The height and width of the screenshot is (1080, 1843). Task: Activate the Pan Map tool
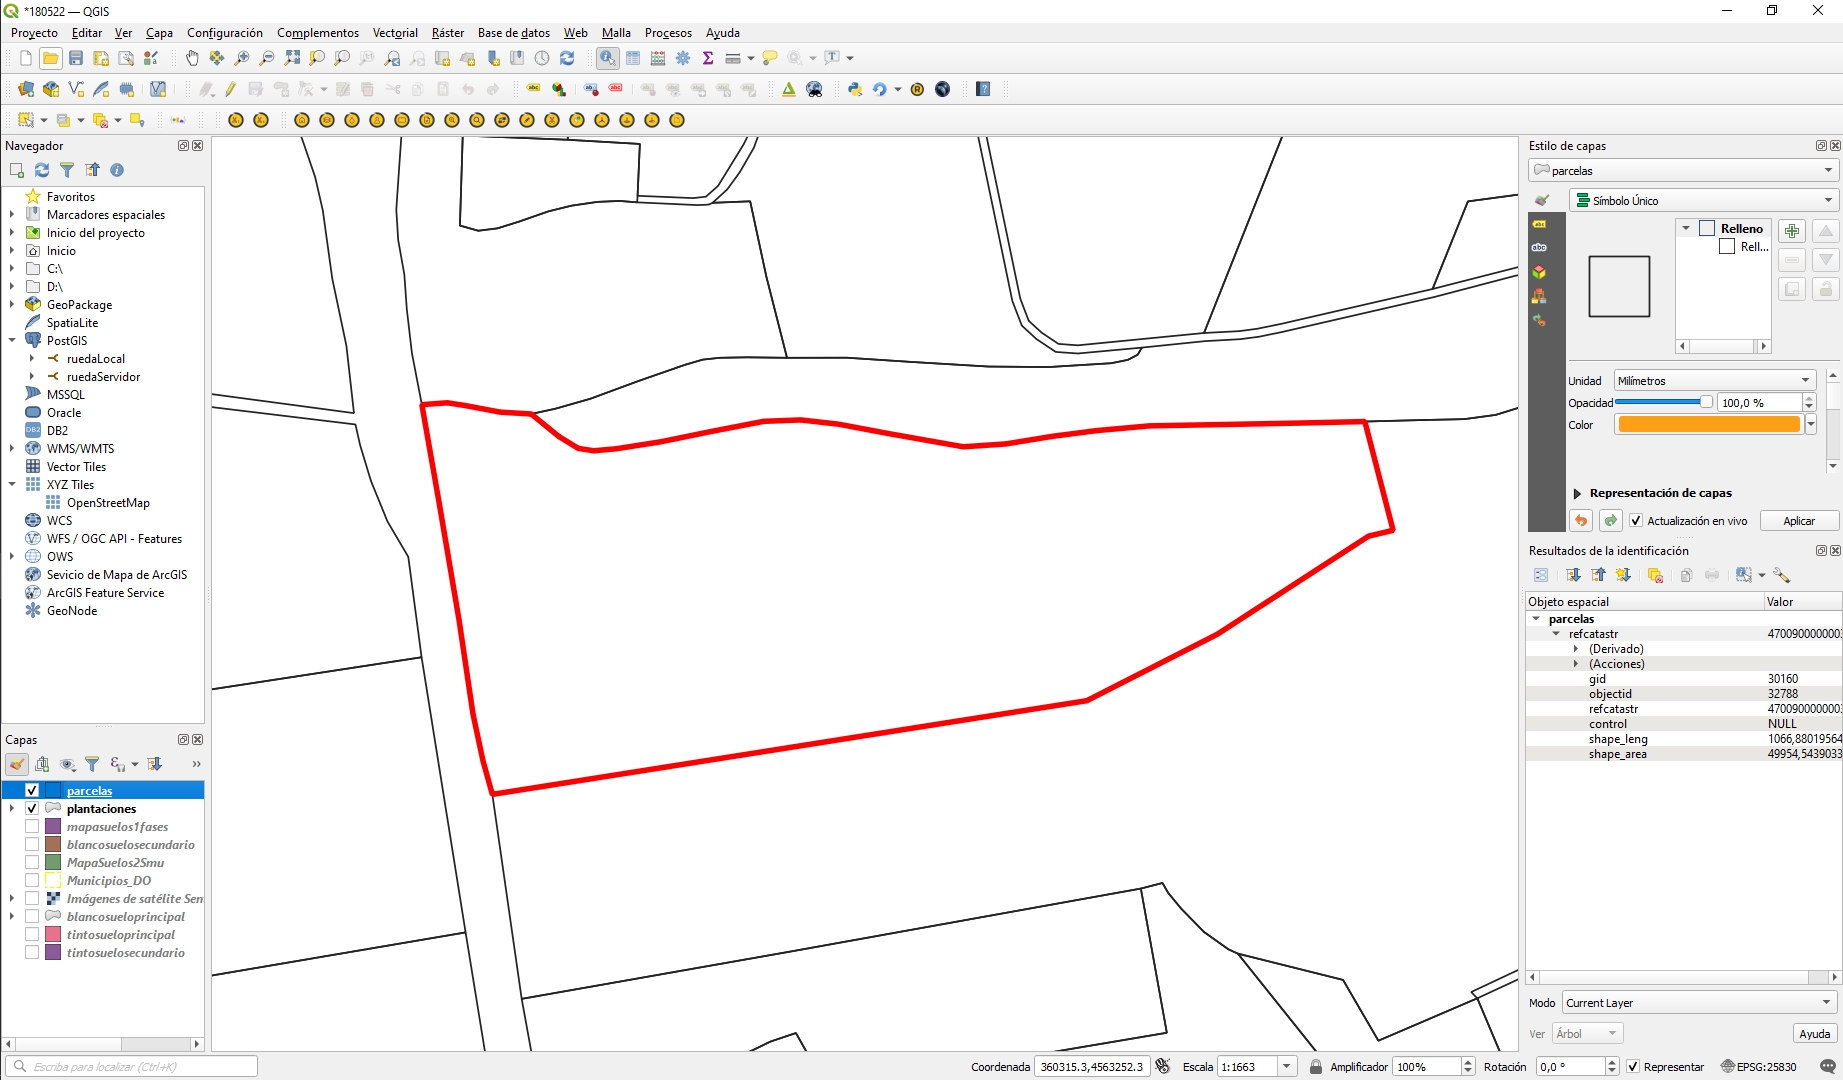[191, 58]
